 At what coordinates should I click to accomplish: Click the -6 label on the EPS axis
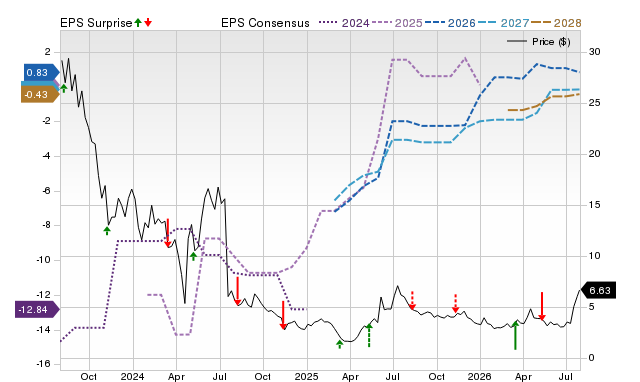(47, 191)
